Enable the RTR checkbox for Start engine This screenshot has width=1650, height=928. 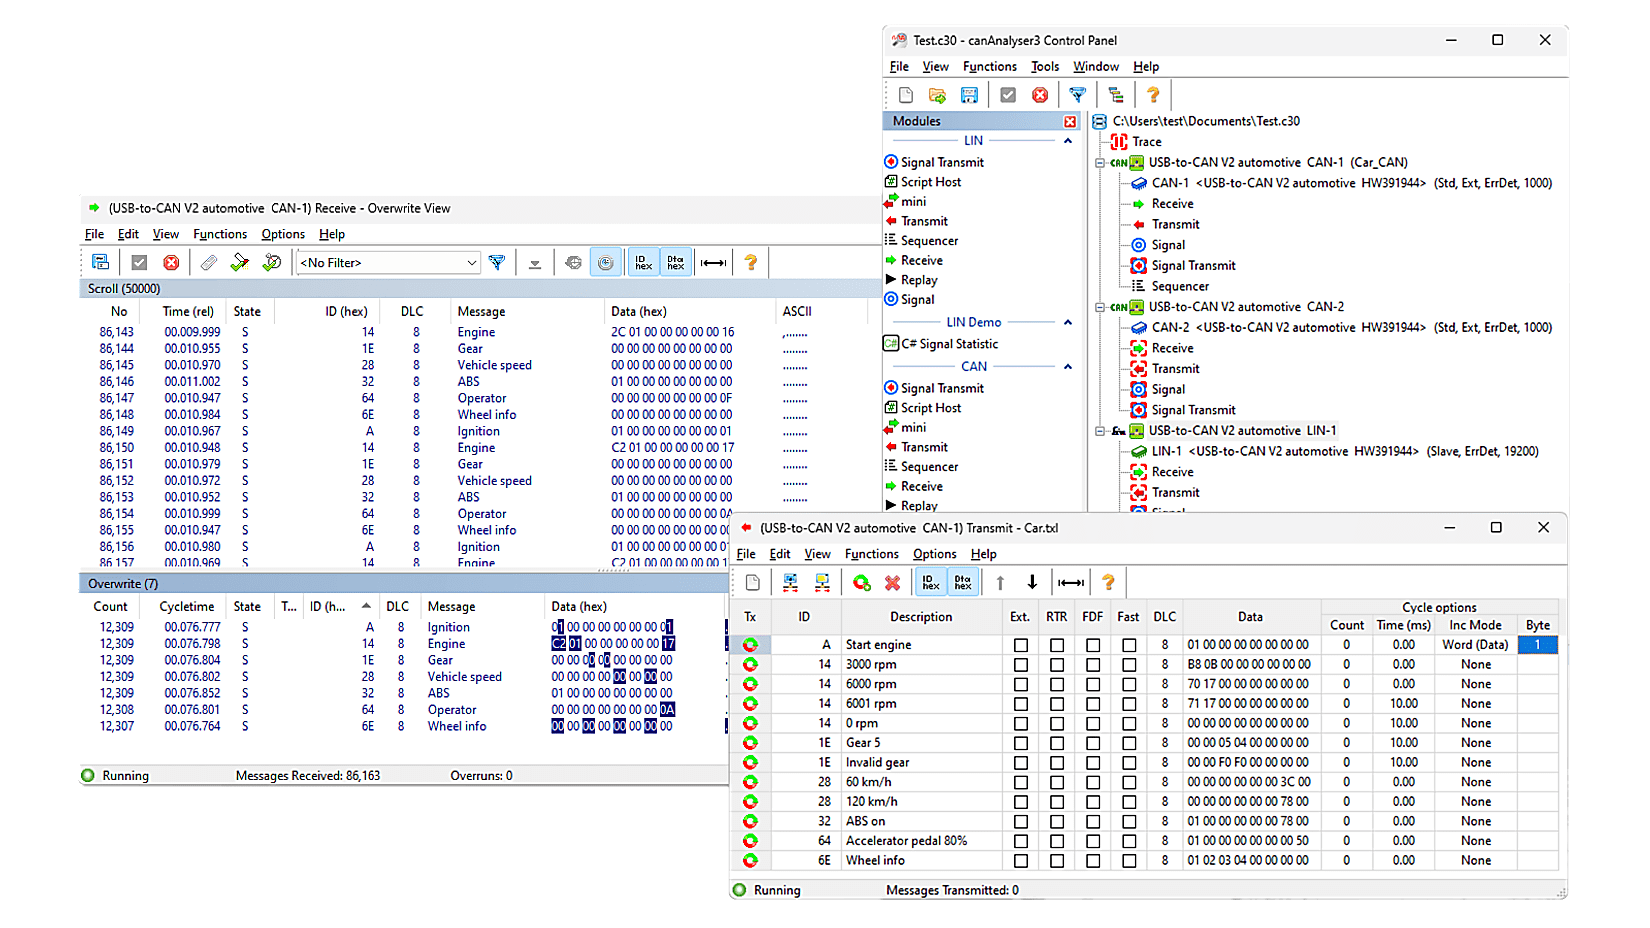[1056, 644]
